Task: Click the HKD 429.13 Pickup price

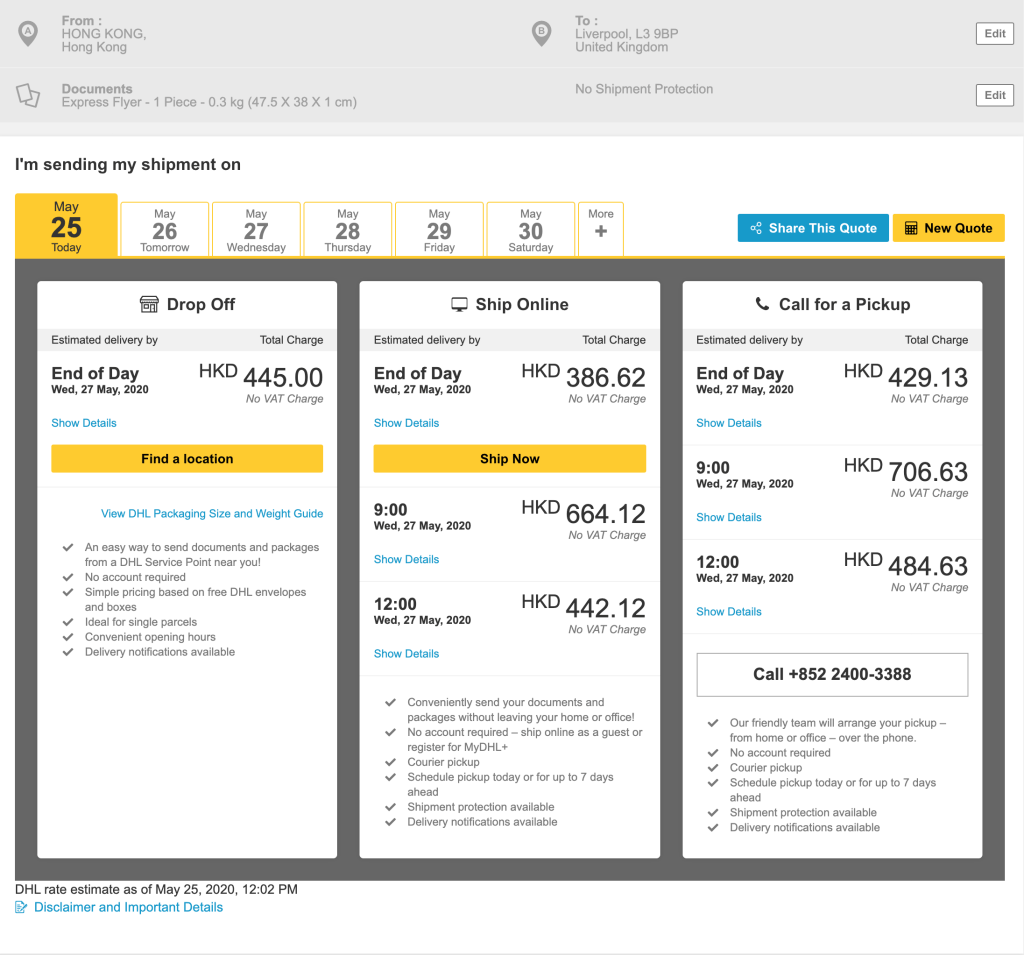Action: coord(906,377)
